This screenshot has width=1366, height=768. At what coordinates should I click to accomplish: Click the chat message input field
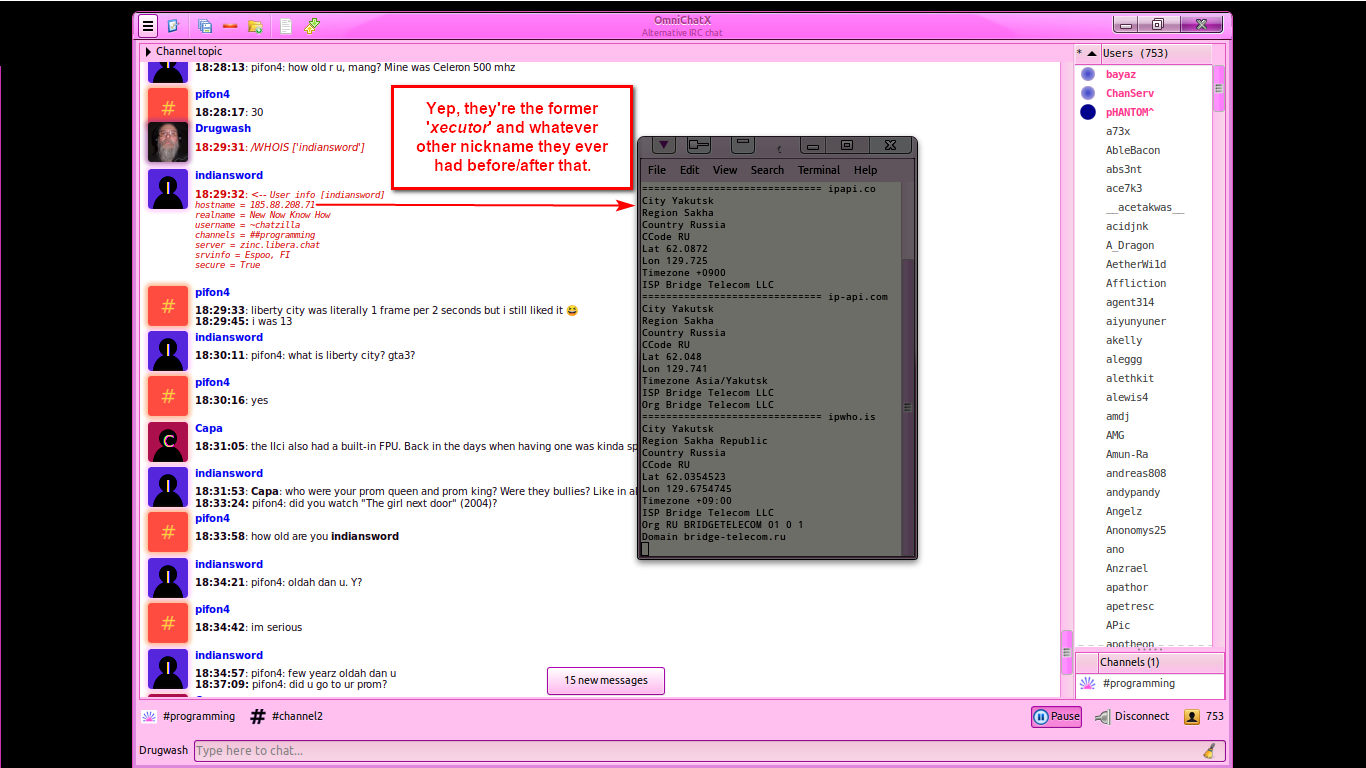click(707, 751)
